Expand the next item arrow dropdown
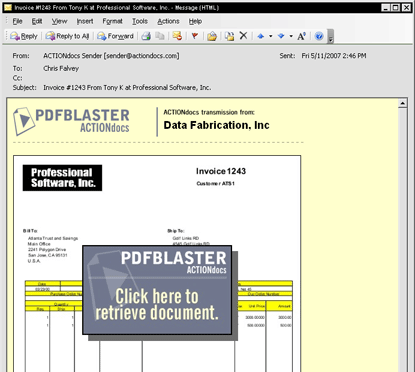415x372 pixels. 291,36
